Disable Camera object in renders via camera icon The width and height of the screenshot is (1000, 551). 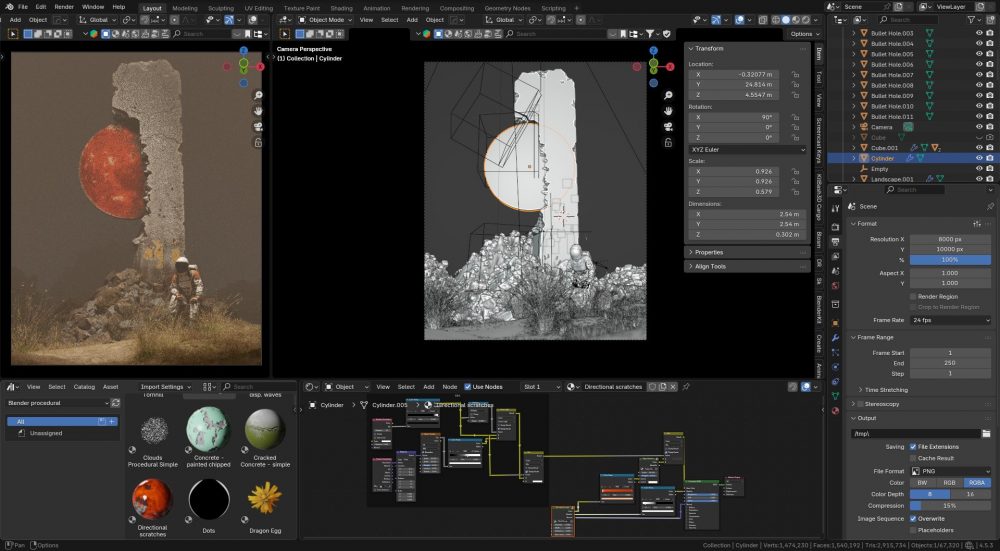coord(990,127)
